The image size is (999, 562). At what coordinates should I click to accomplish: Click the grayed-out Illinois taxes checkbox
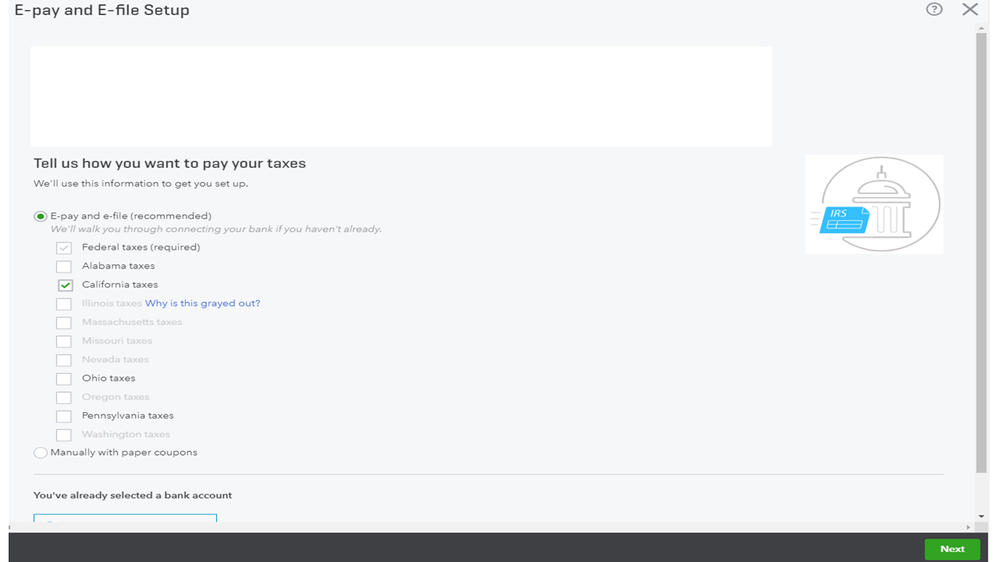(64, 304)
